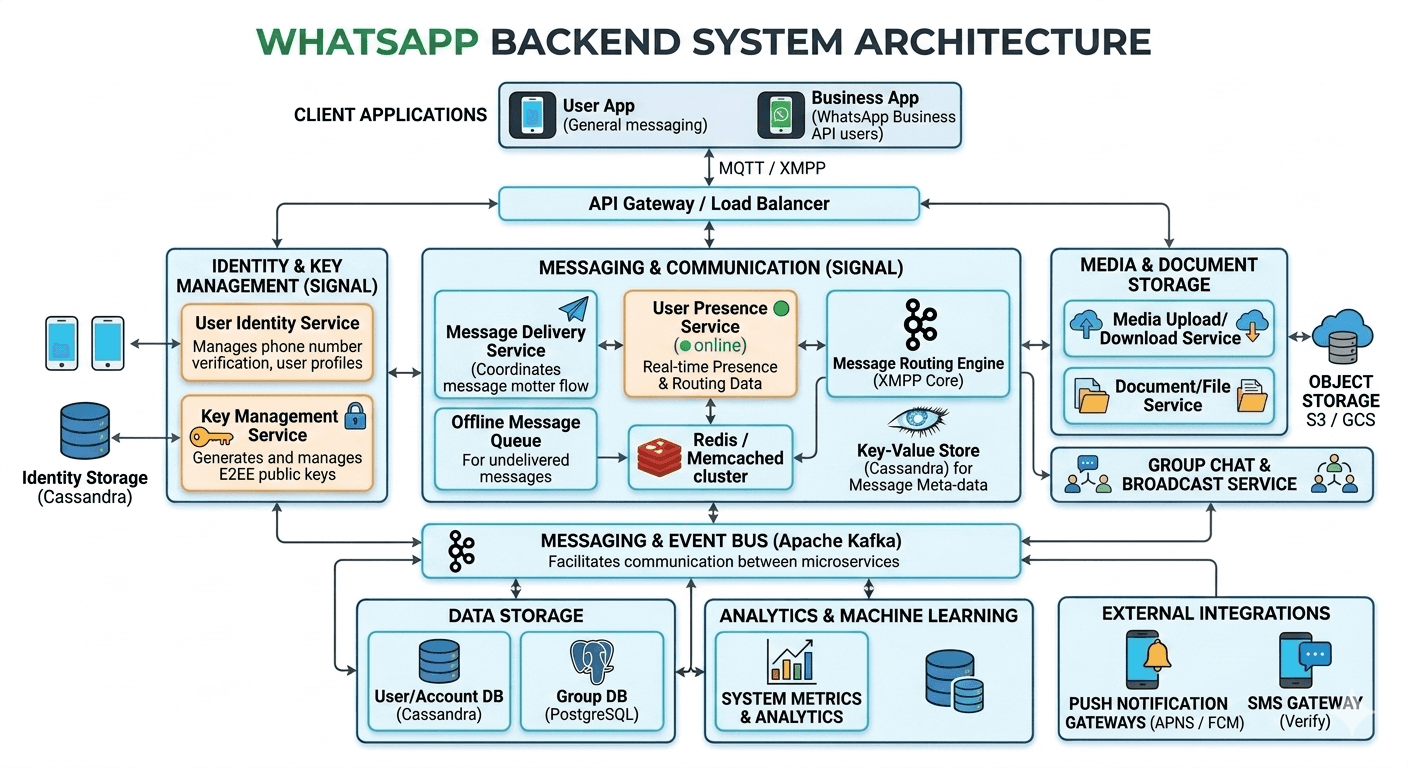
Task: Click the cloud download icon in Media Download service
Action: pyautogui.click(x=1252, y=324)
